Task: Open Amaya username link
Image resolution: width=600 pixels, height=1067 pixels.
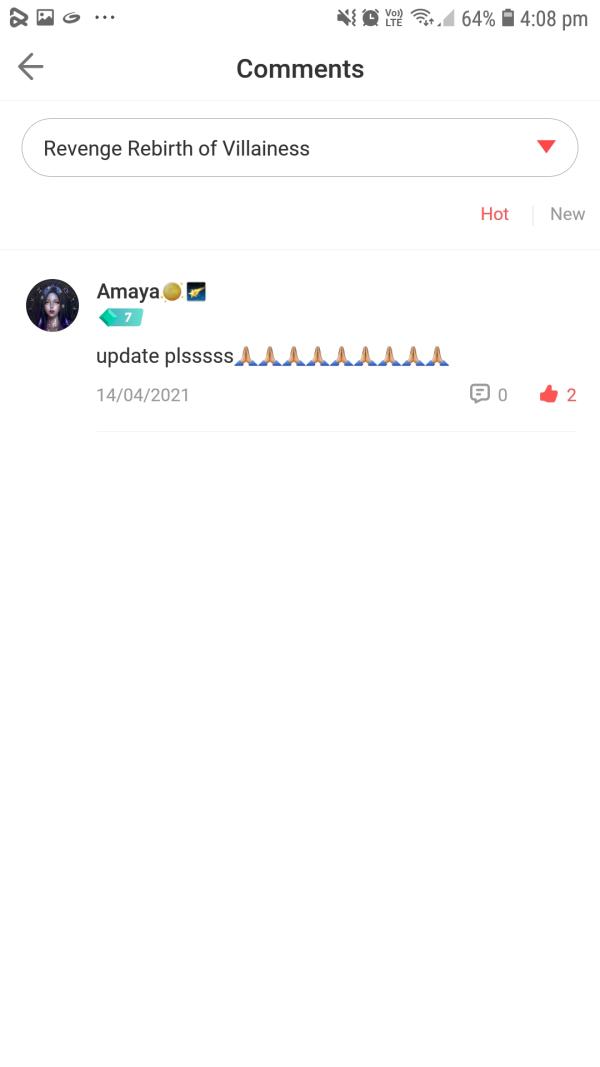Action: point(128,291)
